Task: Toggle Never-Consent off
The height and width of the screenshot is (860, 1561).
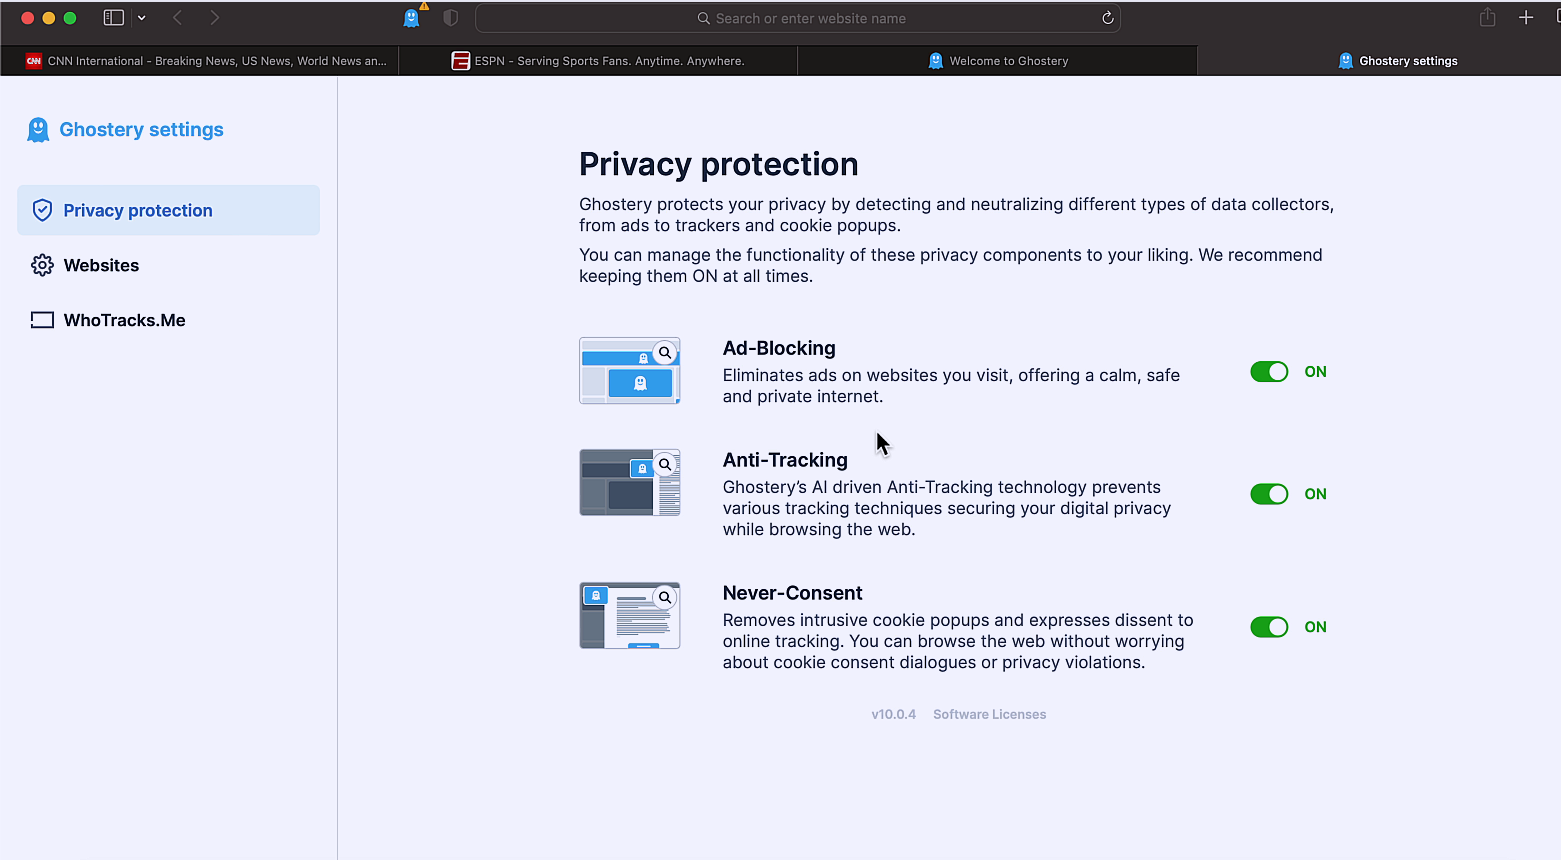Action: (x=1268, y=627)
